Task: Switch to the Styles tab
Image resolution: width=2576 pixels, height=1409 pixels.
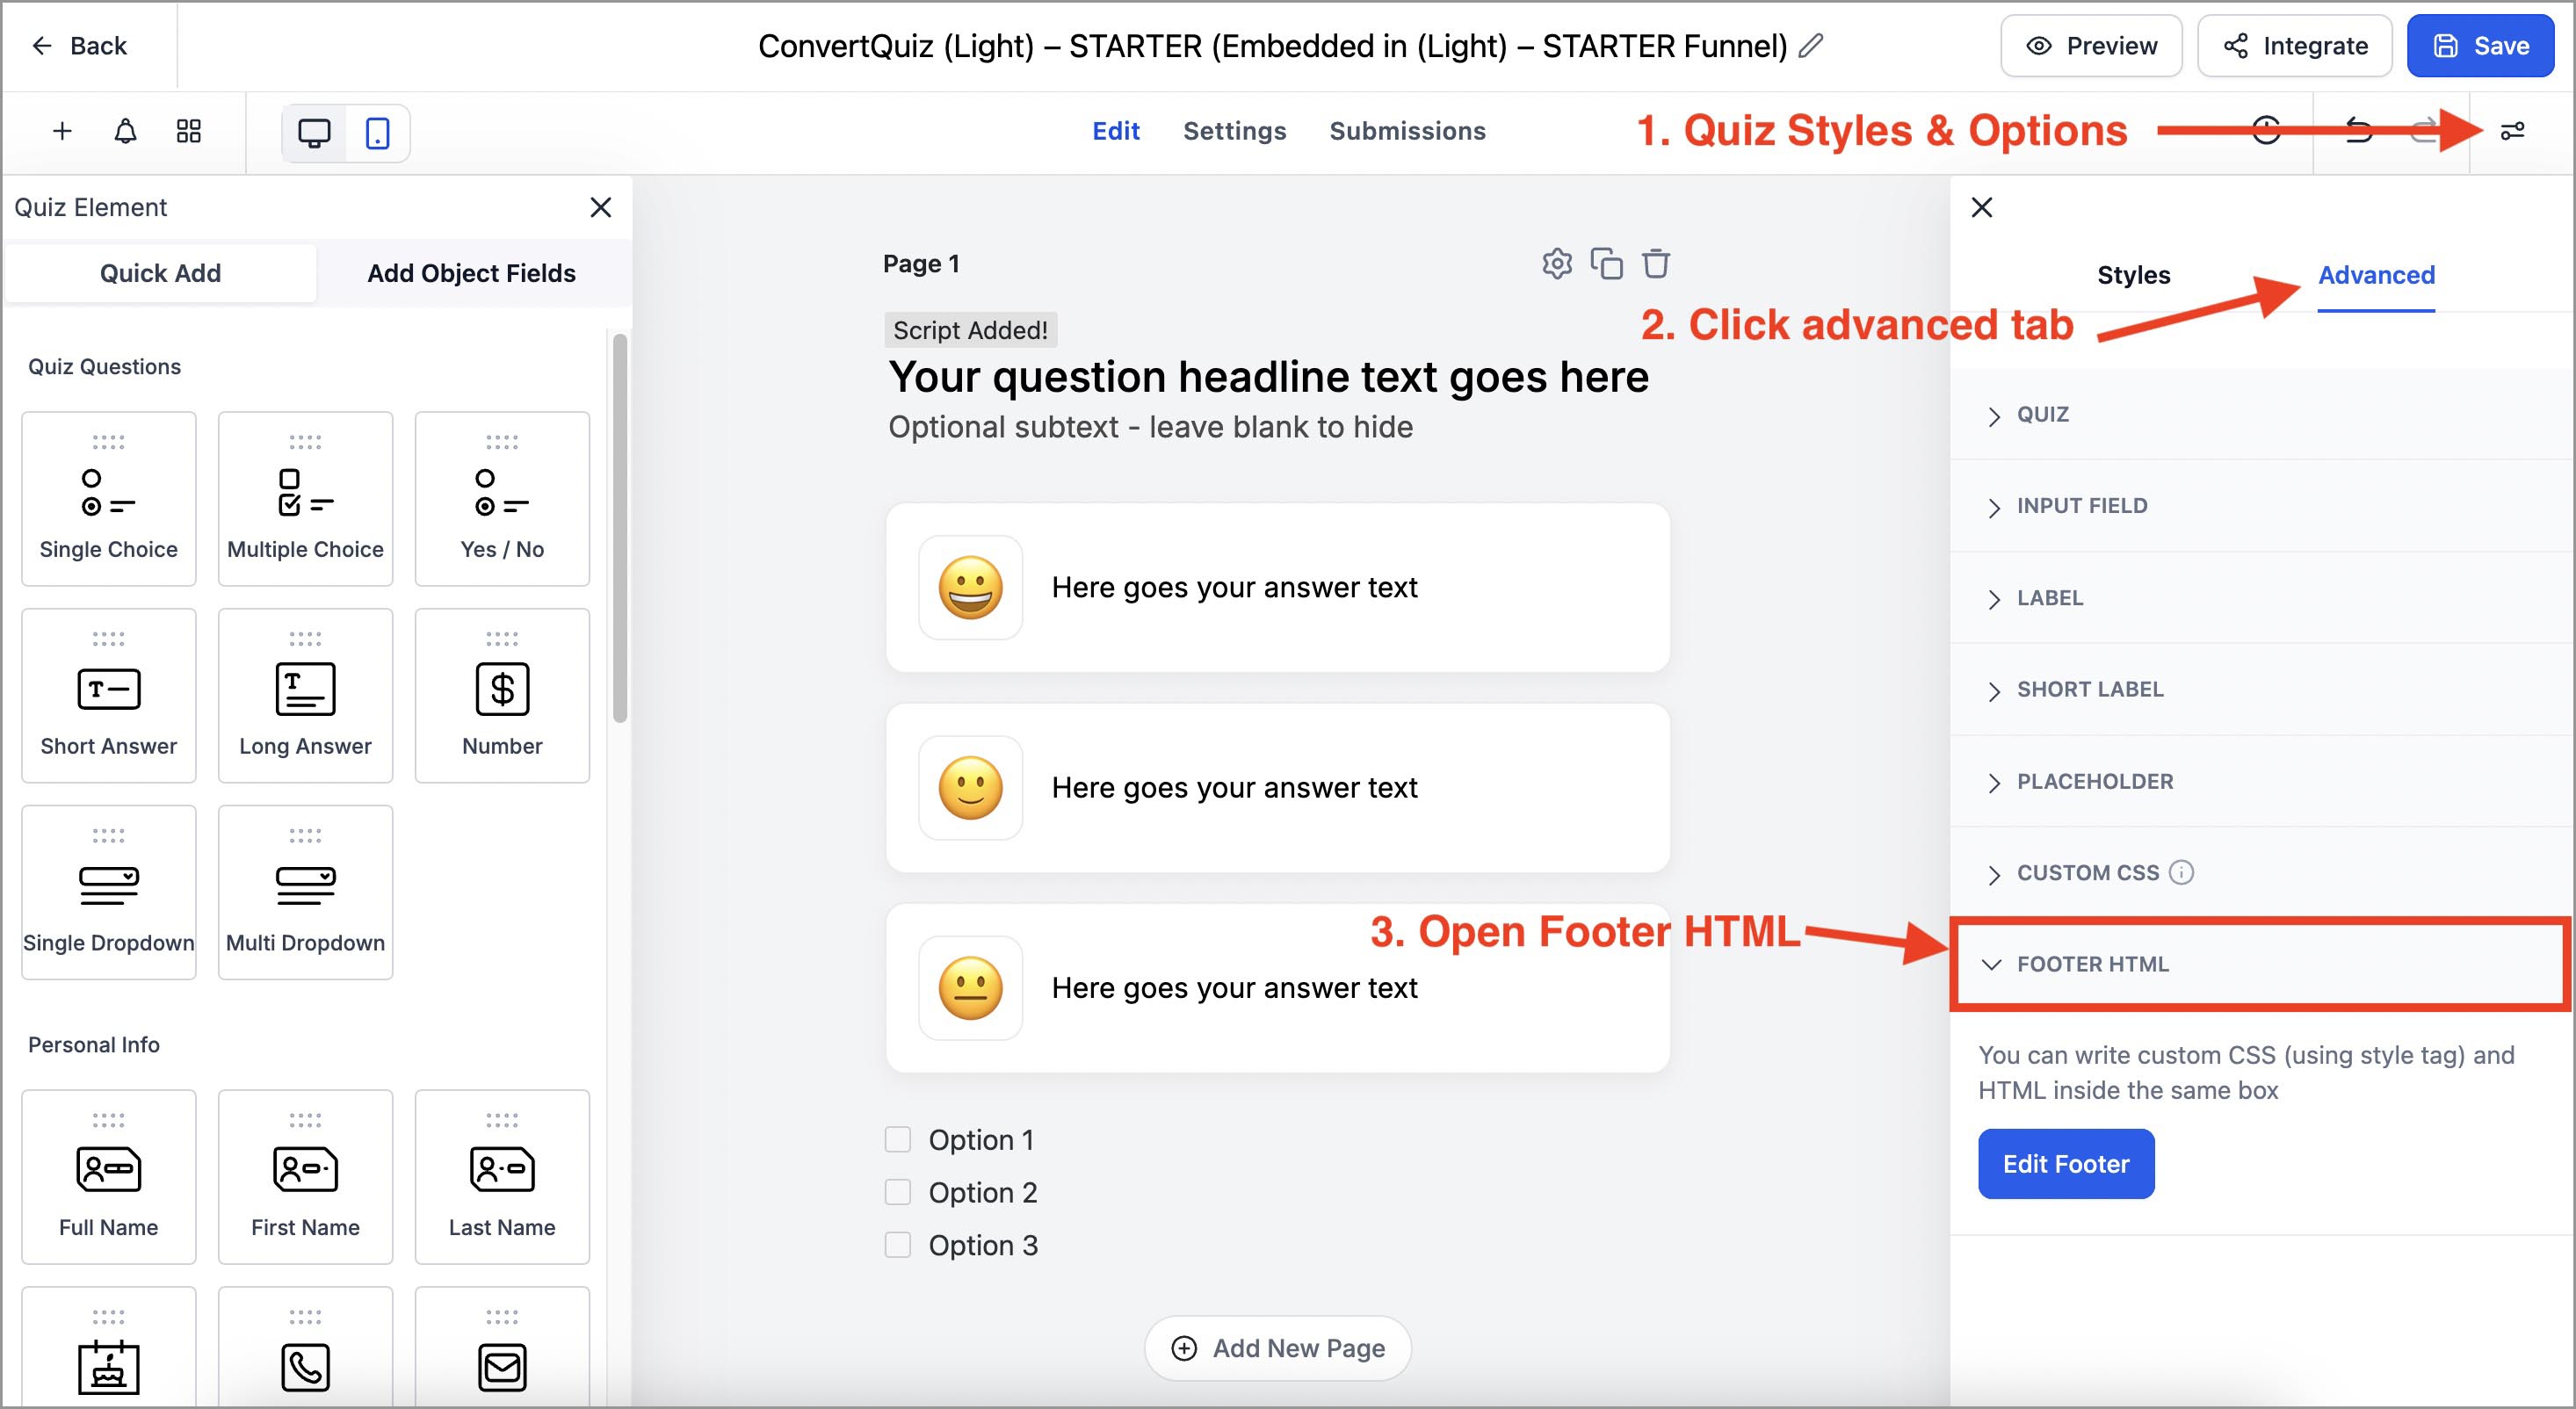Action: pos(2133,275)
